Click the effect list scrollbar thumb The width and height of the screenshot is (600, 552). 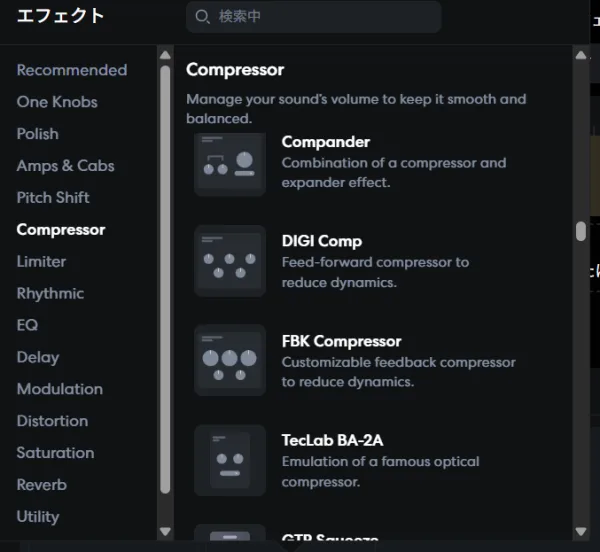[581, 231]
